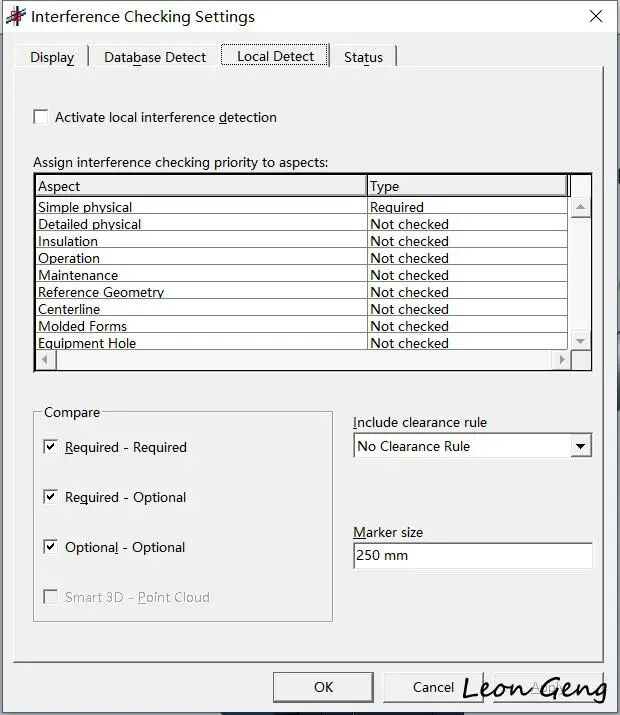Switch to the Database Detect tab
This screenshot has height=715, width=620.
click(x=155, y=57)
